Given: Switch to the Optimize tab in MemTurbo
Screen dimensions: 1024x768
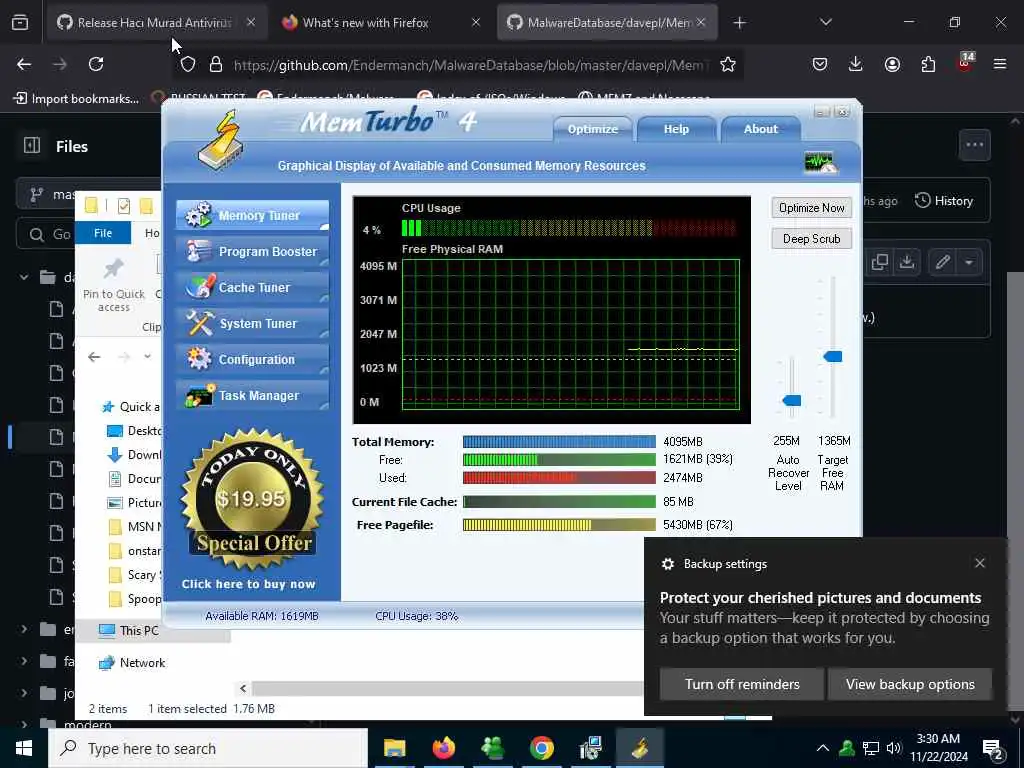Looking at the screenshot, I should pos(592,129).
